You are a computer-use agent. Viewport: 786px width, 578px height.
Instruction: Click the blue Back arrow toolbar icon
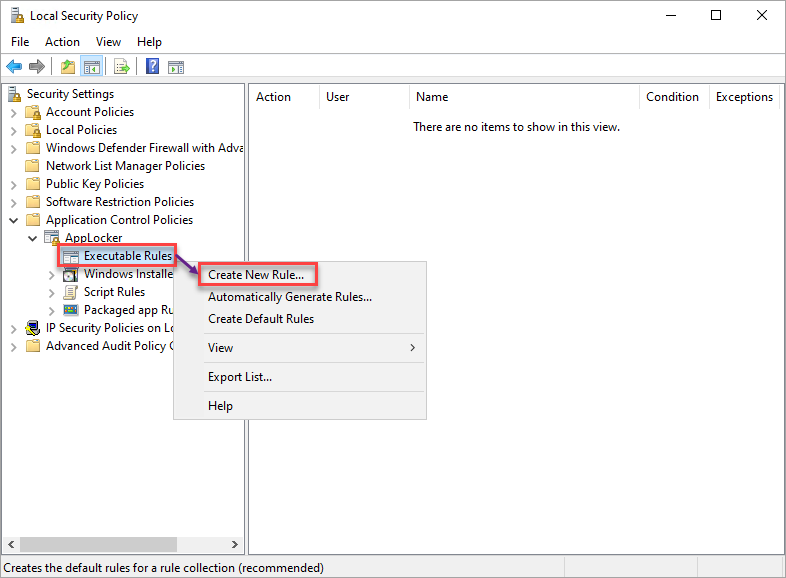pos(14,66)
